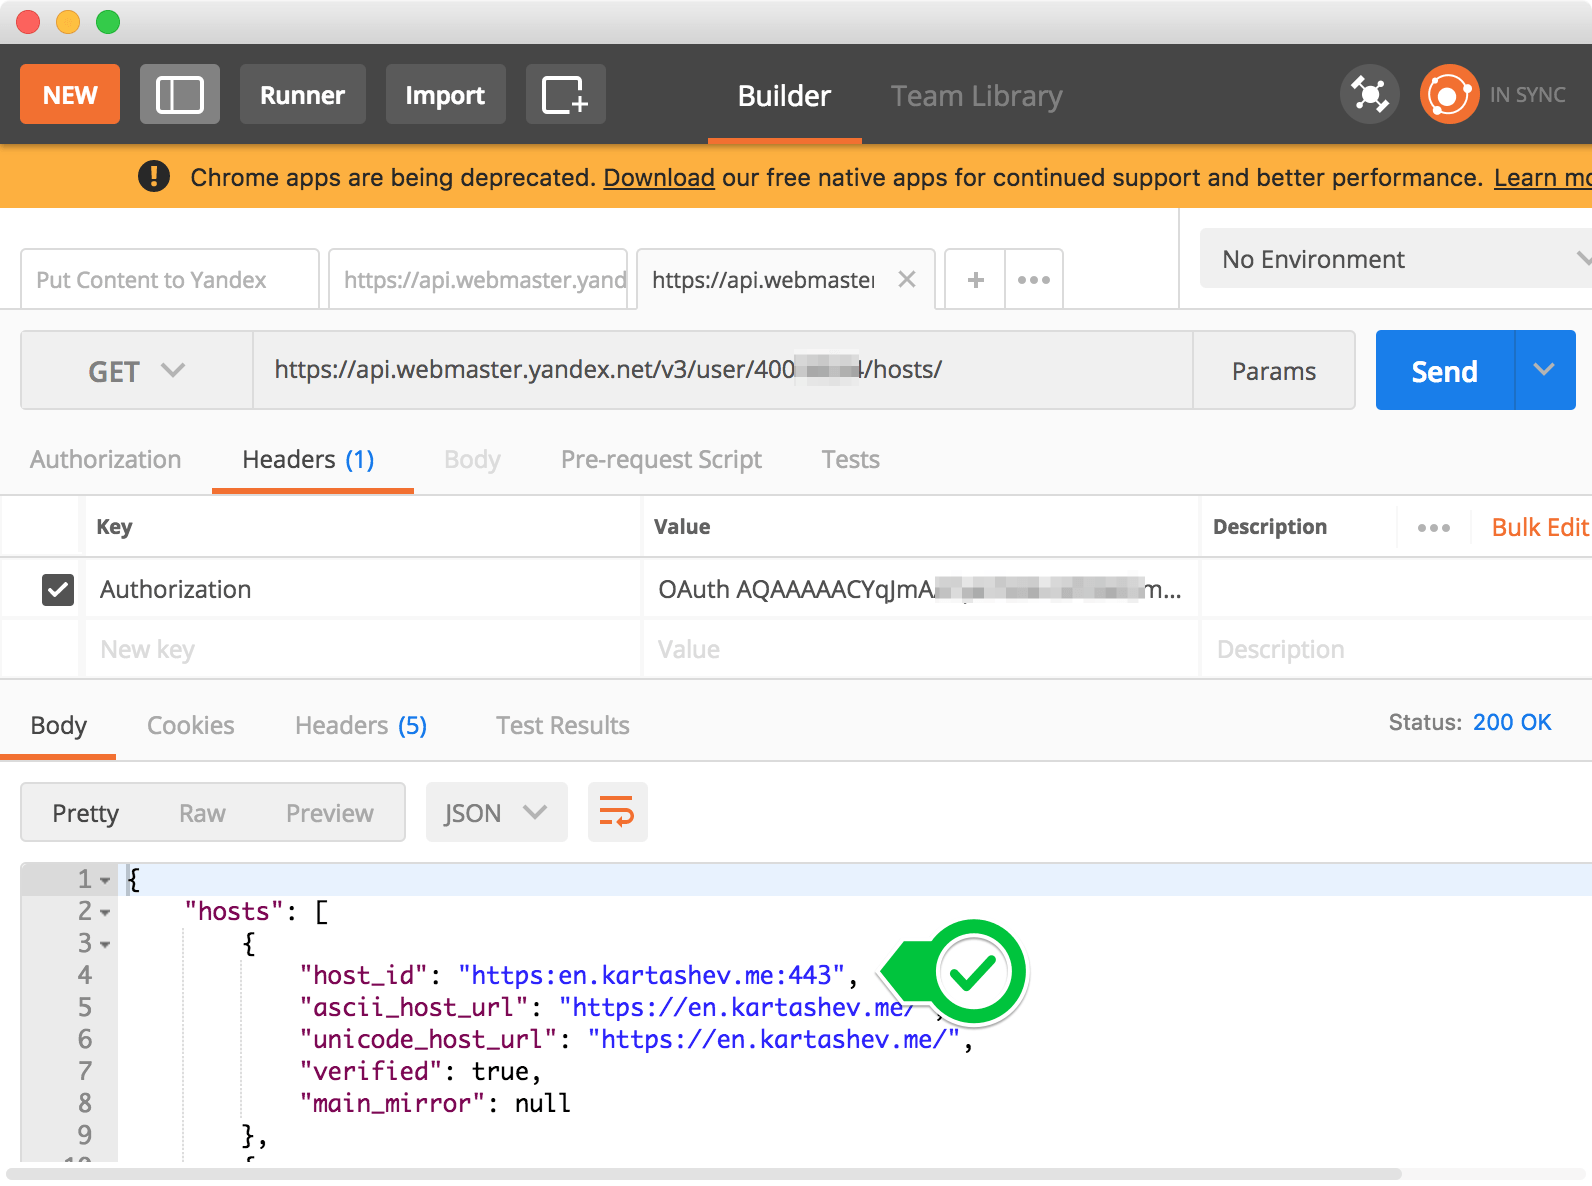Open headers table column options dots
This screenshot has width=1592, height=1186.
pos(1433,527)
